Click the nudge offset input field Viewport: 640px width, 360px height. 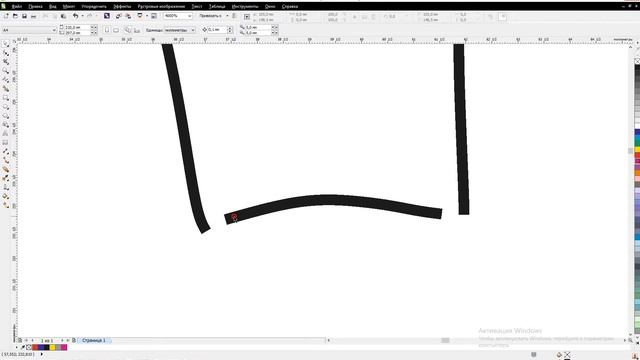coord(217,30)
